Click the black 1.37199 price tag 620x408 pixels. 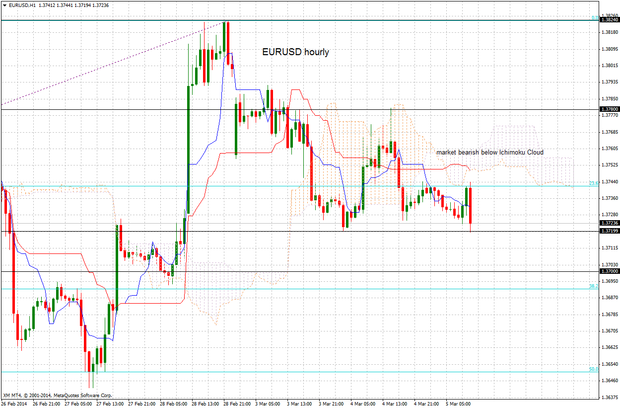click(609, 231)
